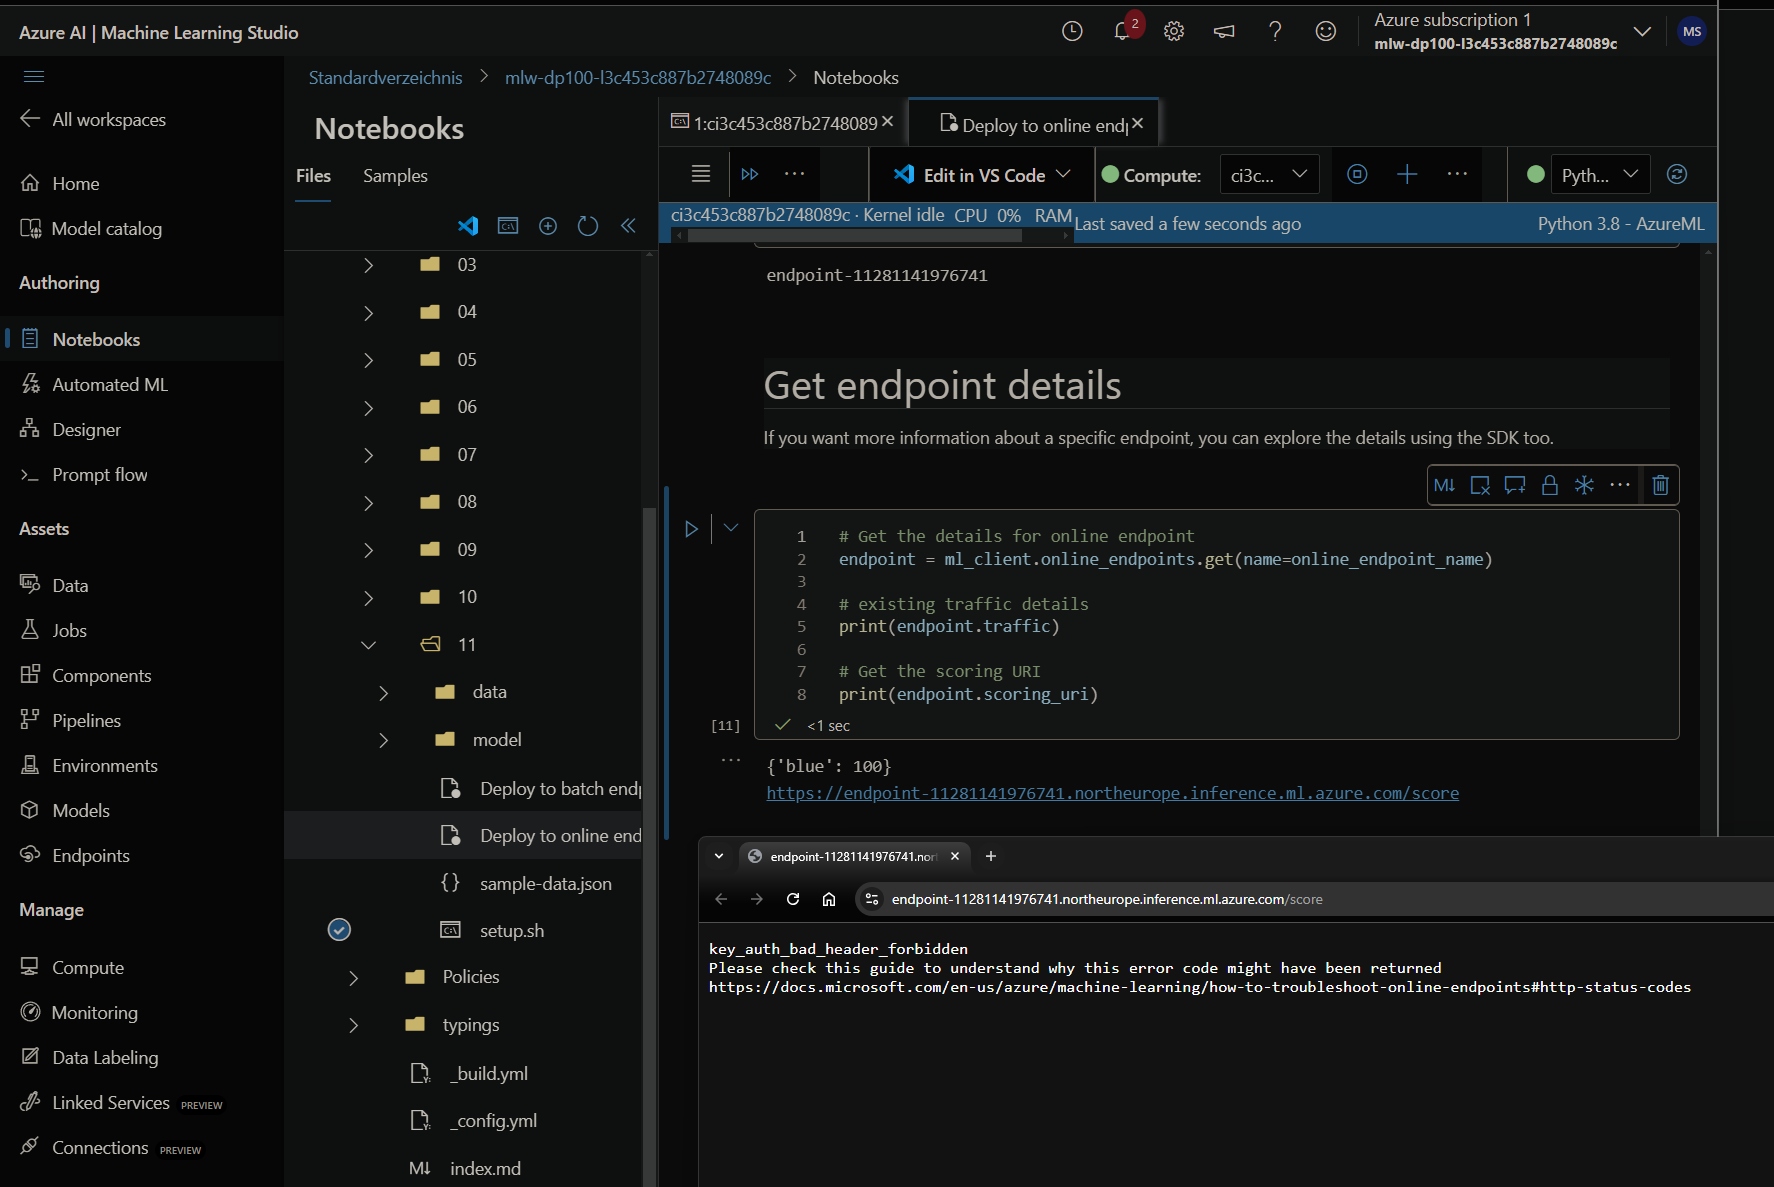Delete the cell with trash icon
This screenshot has height=1187, width=1774.
pos(1660,485)
